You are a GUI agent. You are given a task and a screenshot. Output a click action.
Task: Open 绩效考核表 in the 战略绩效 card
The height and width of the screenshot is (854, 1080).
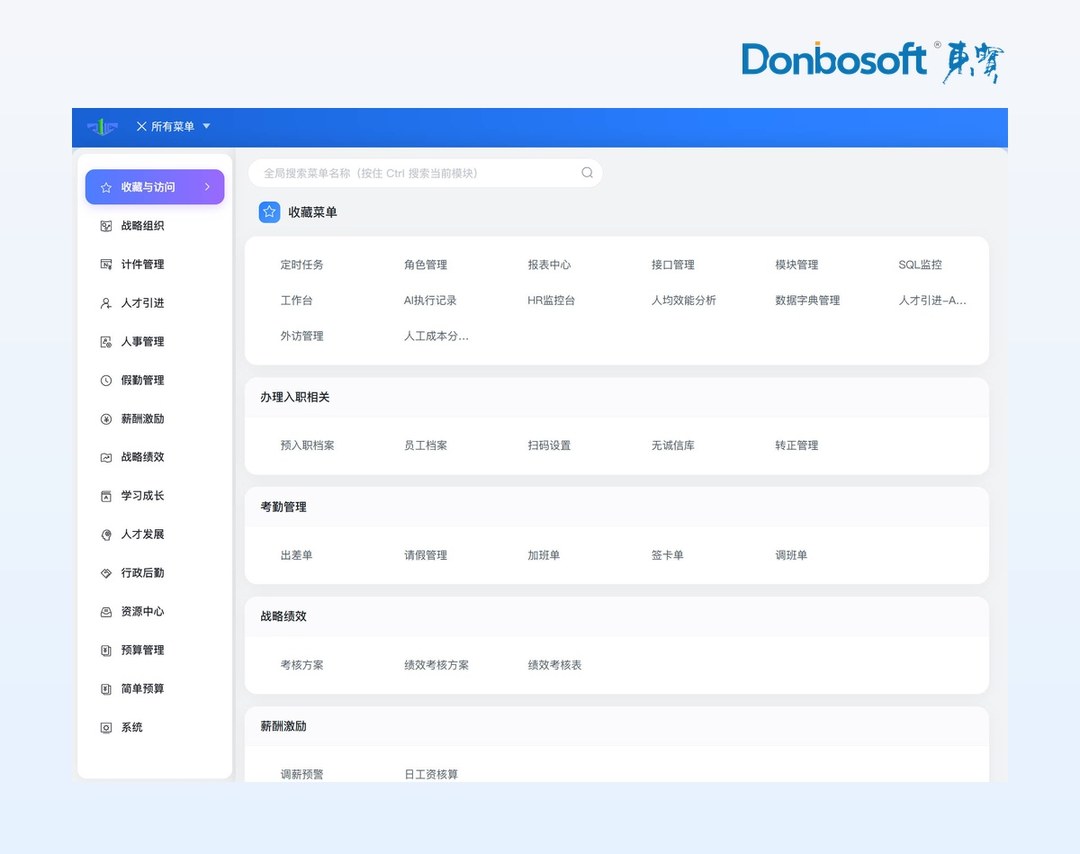(554, 665)
